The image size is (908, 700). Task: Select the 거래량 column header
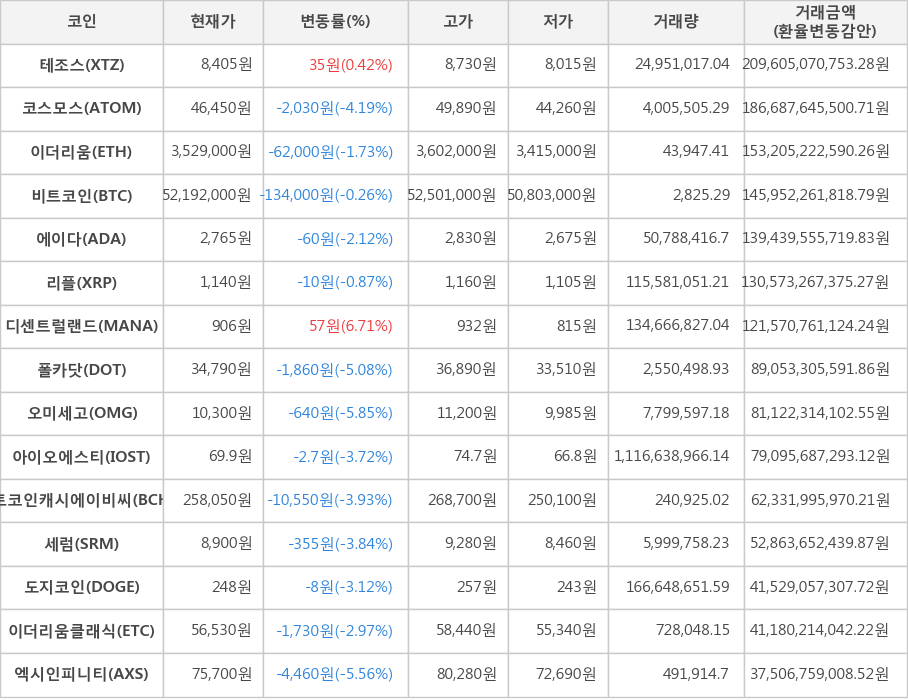pyautogui.click(x=676, y=22)
